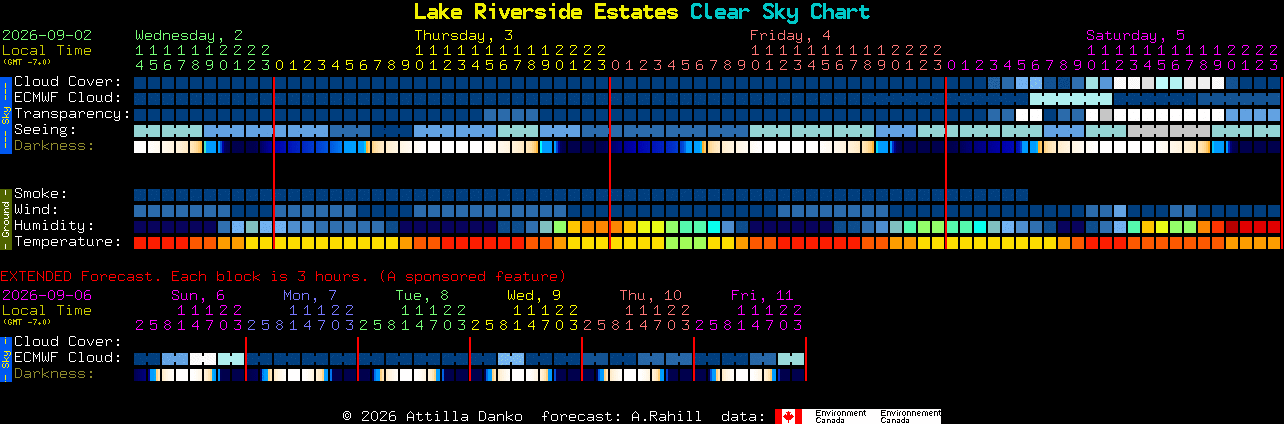Select the Transparency row label
The width and height of the screenshot is (1284, 424).
pos(72,113)
